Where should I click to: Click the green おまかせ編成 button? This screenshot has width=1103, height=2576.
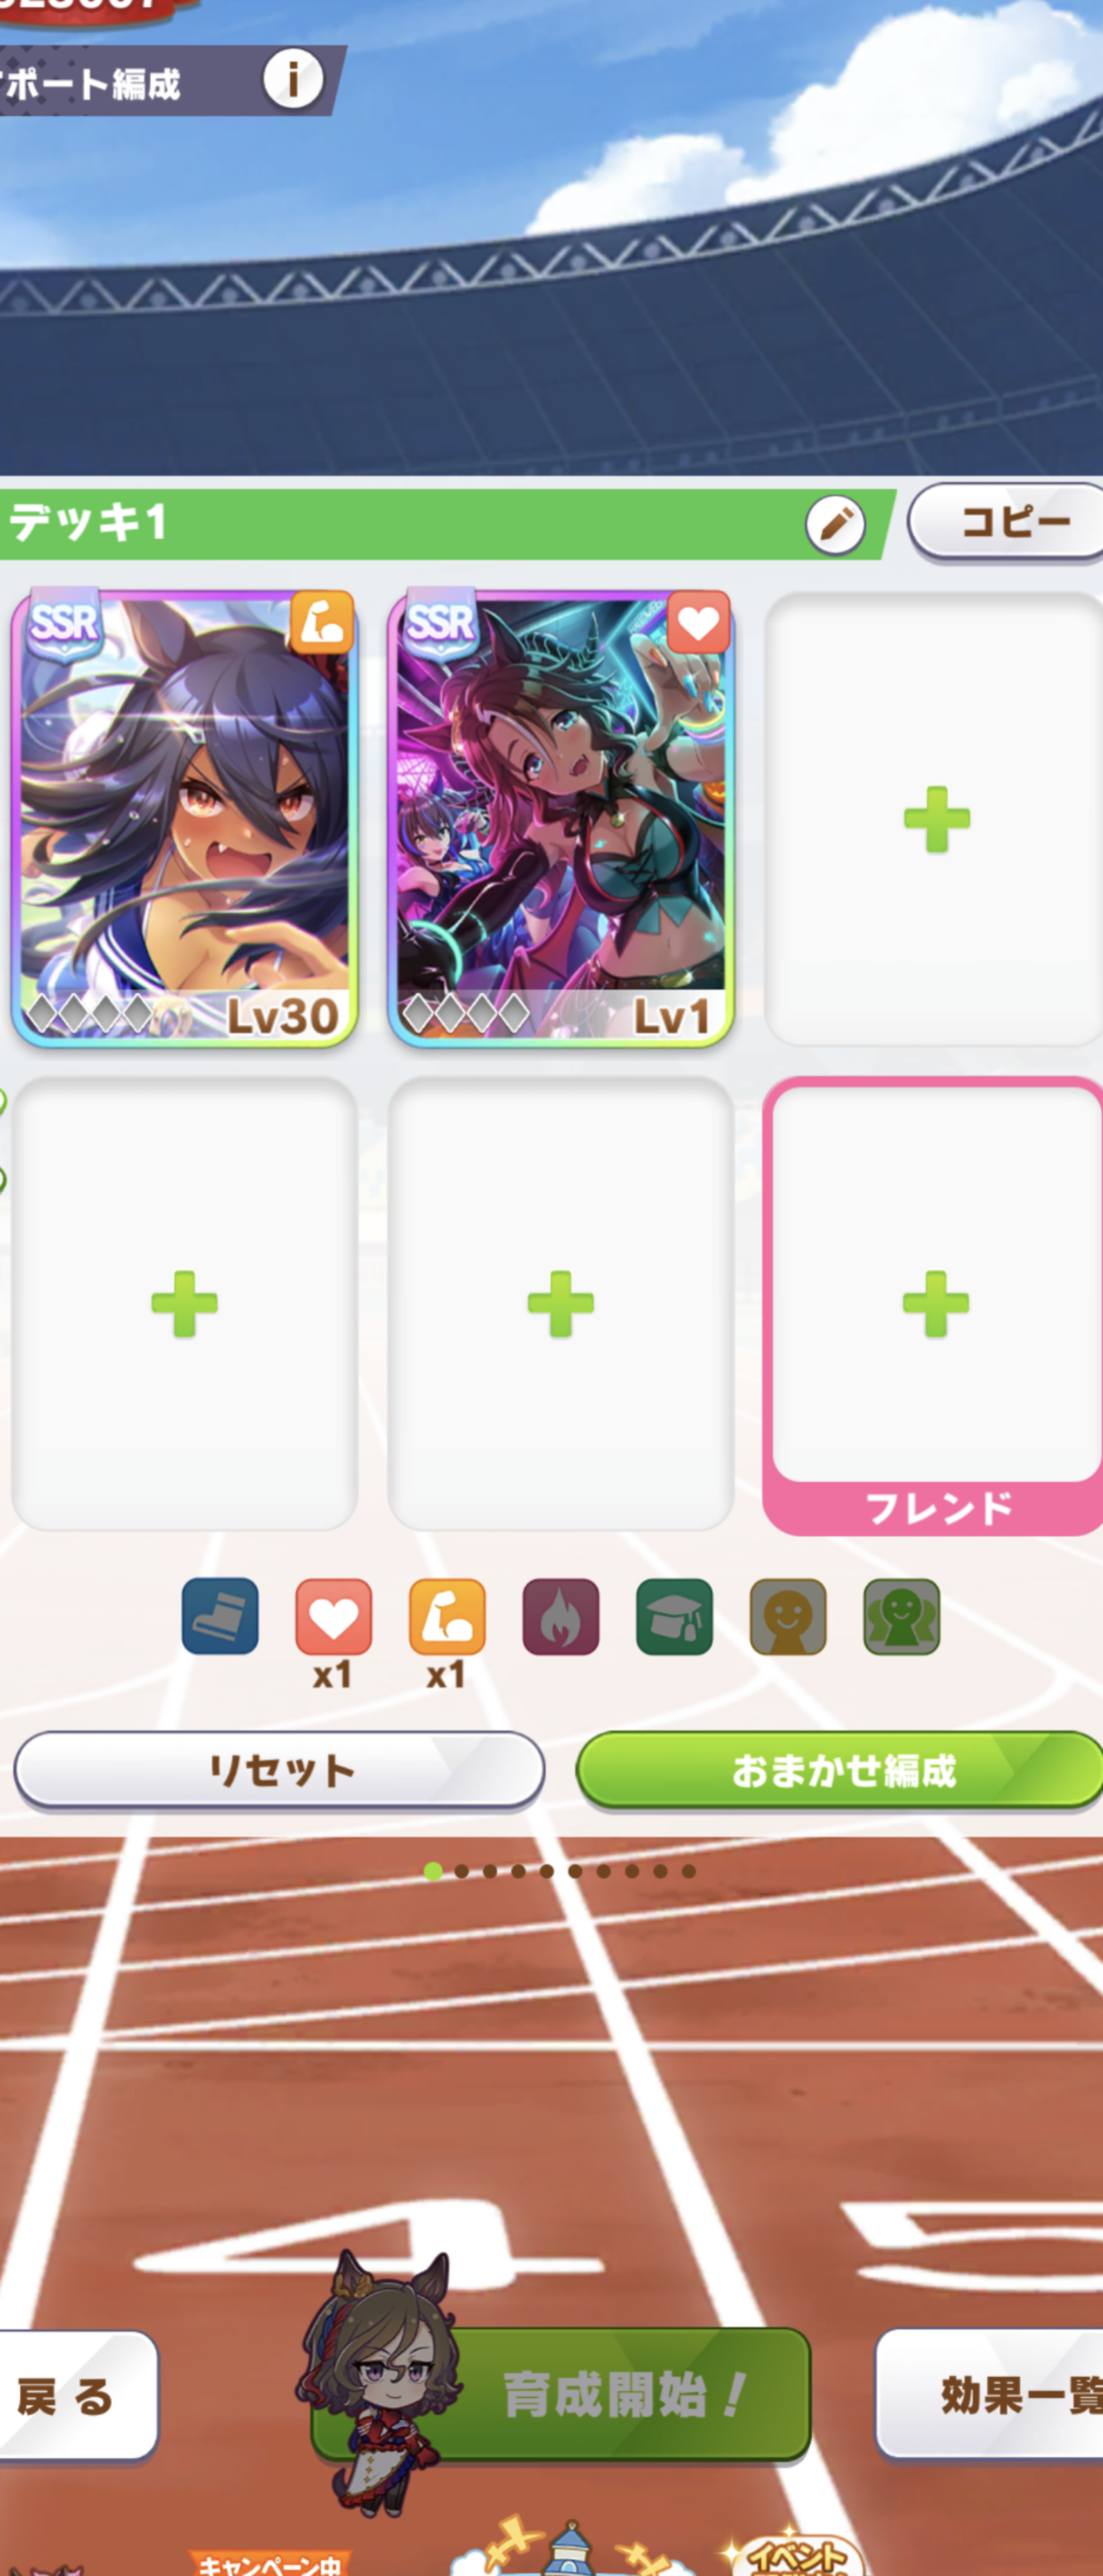point(840,1770)
